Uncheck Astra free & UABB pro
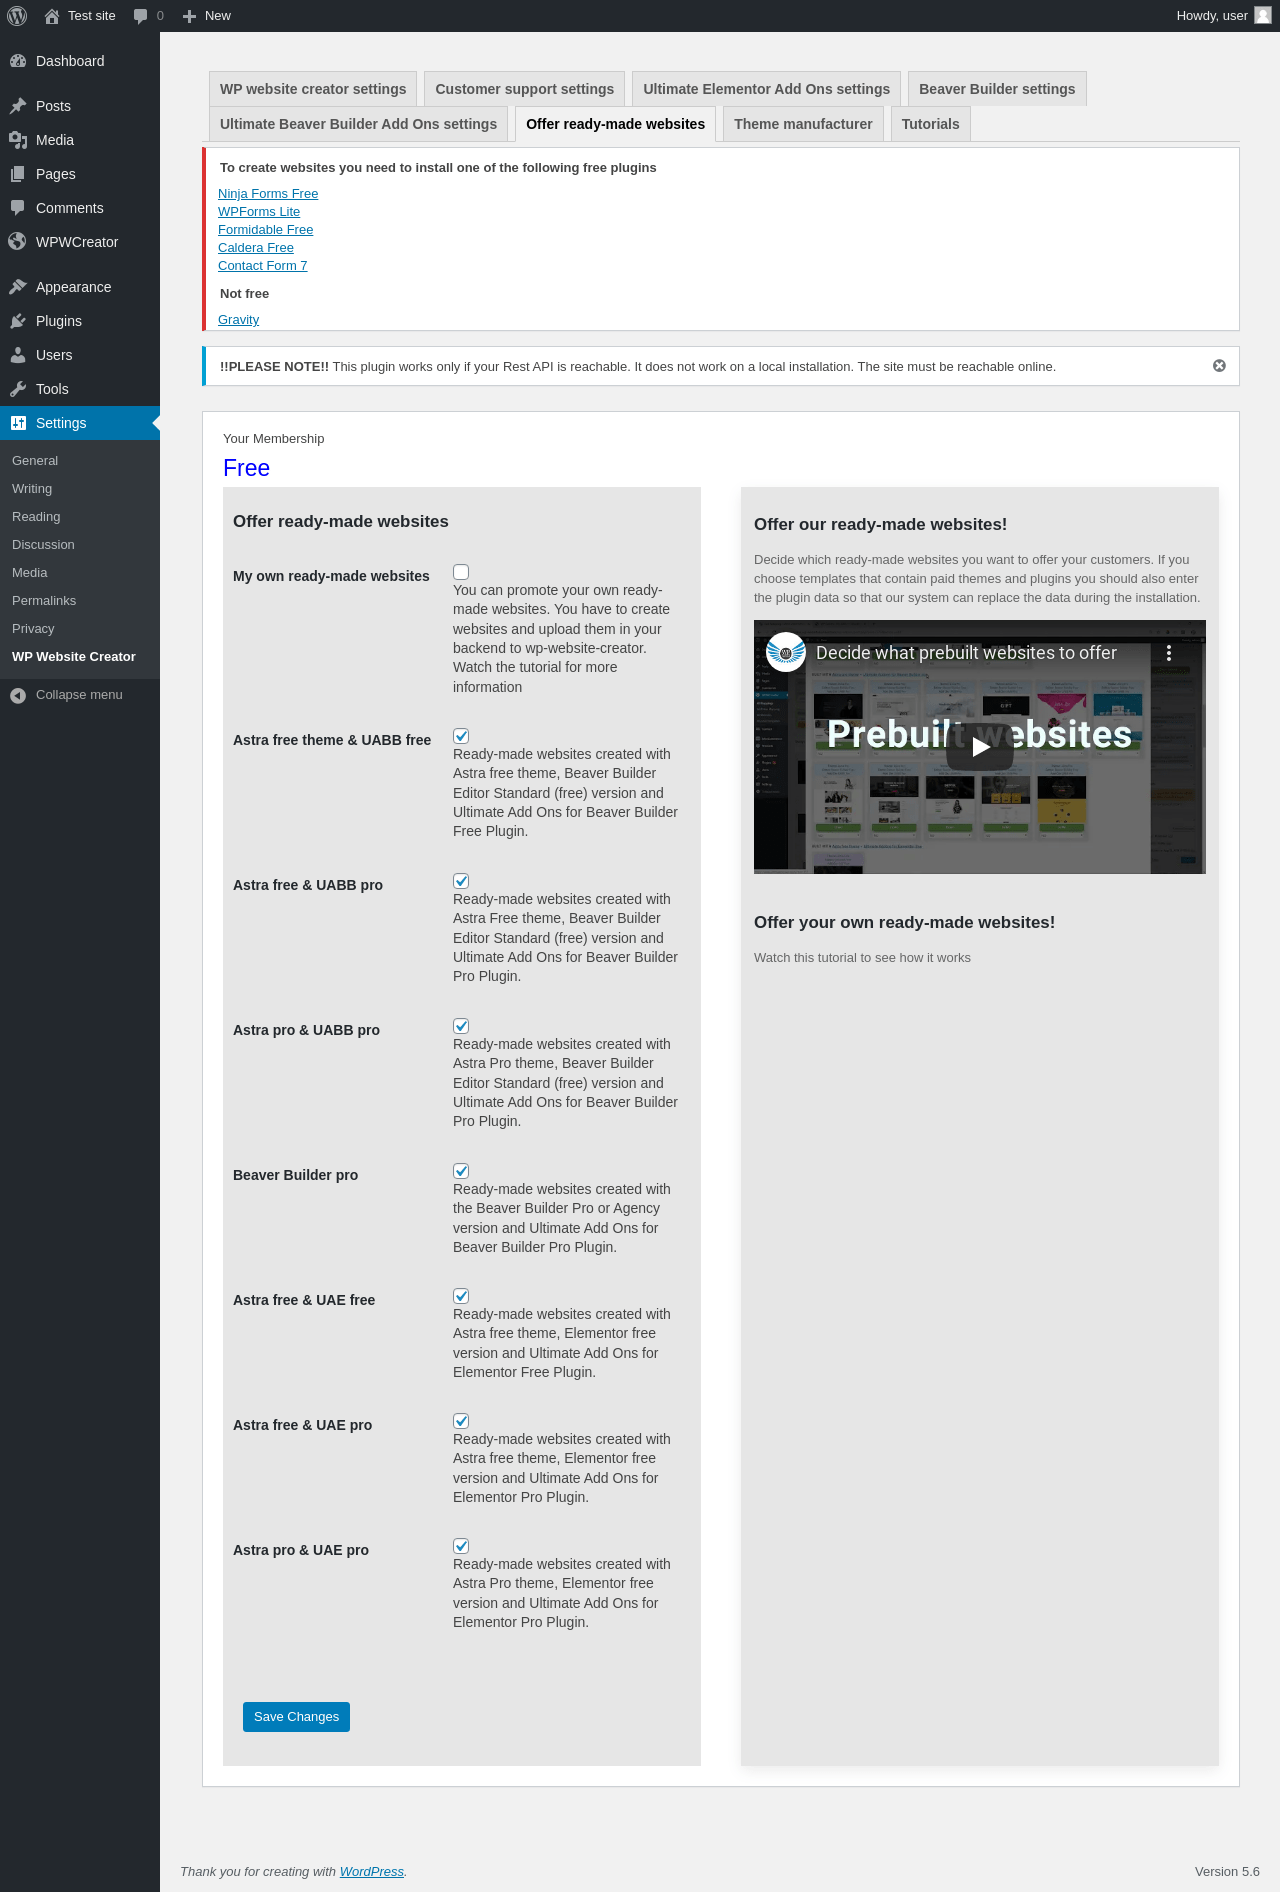The width and height of the screenshot is (1280, 1892). pyautogui.click(x=461, y=881)
